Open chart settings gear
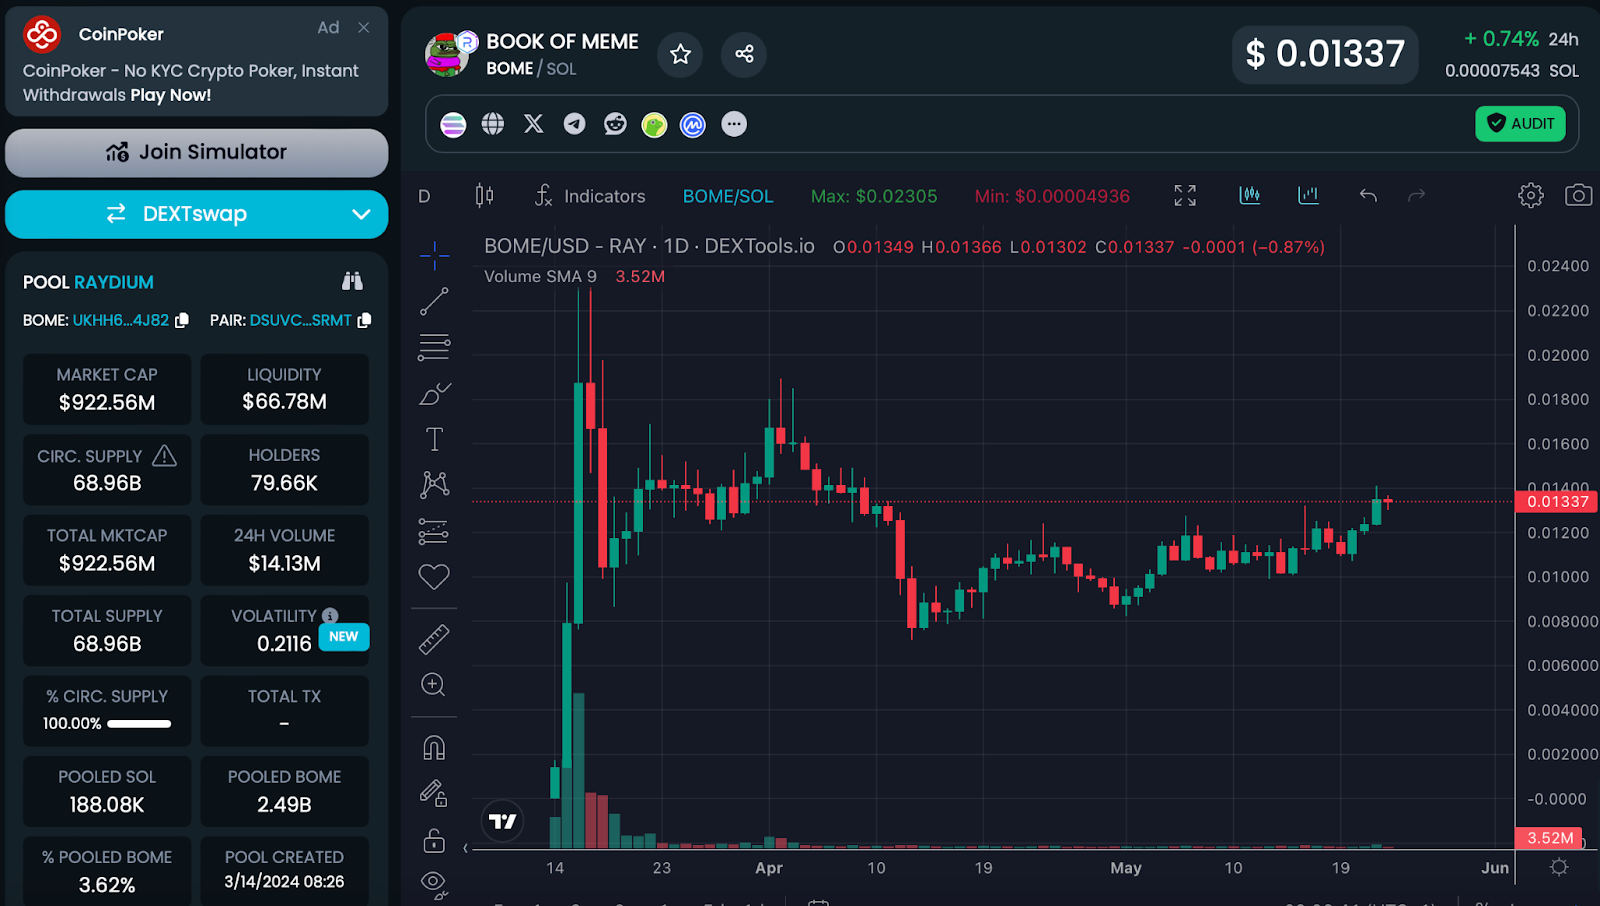This screenshot has height=906, width=1600. tap(1531, 196)
